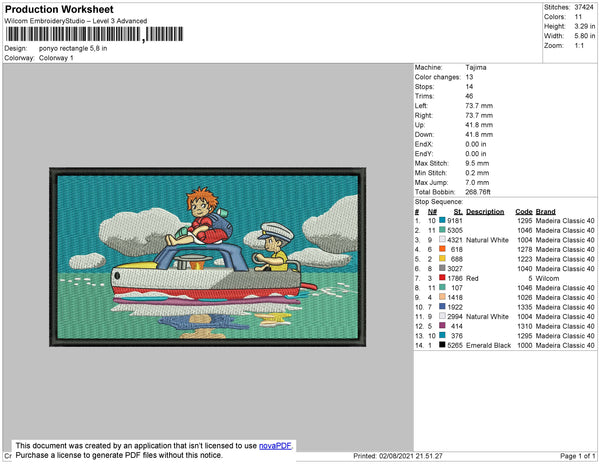Viewport: 600px width, 464px height.
Task: Select the Max Stitch value '9.5 mm'
Action: tap(477, 163)
